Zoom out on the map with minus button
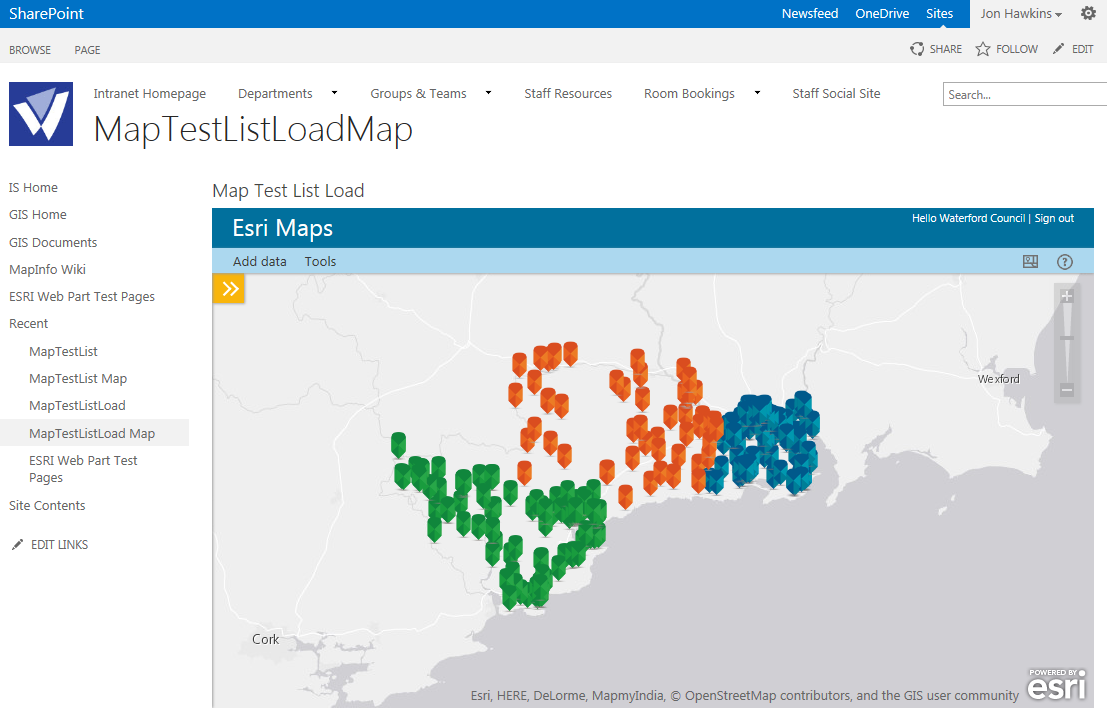Image resolution: width=1107 pixels, height=724 pixels. pos(1067,390)
